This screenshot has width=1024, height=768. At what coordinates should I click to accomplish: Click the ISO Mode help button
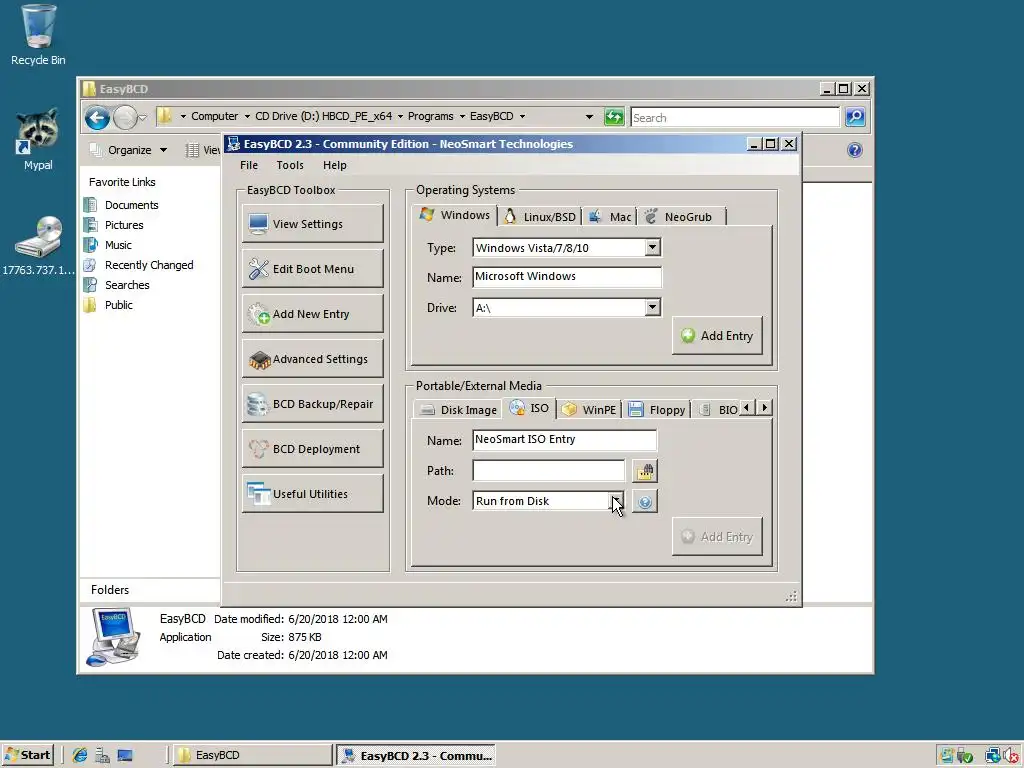tap(645, 502)
